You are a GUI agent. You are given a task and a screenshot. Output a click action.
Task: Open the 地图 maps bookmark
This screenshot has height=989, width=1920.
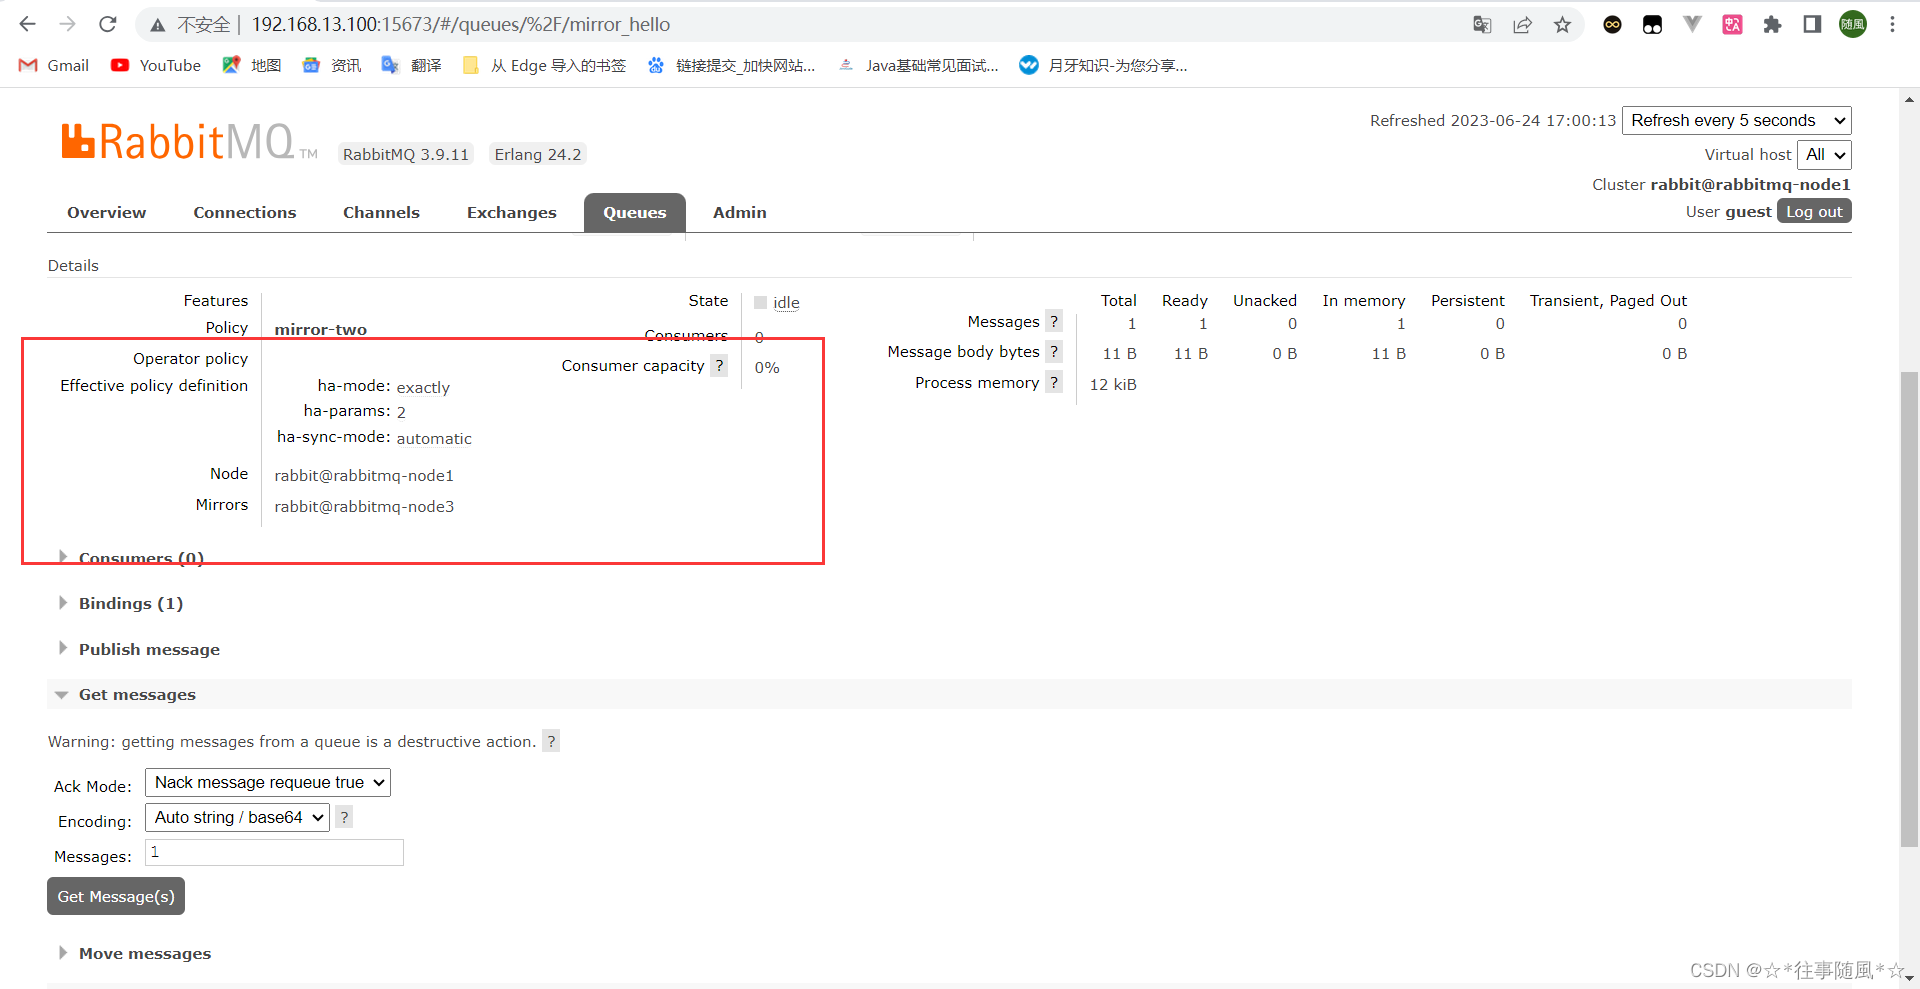tap(252, 65)
